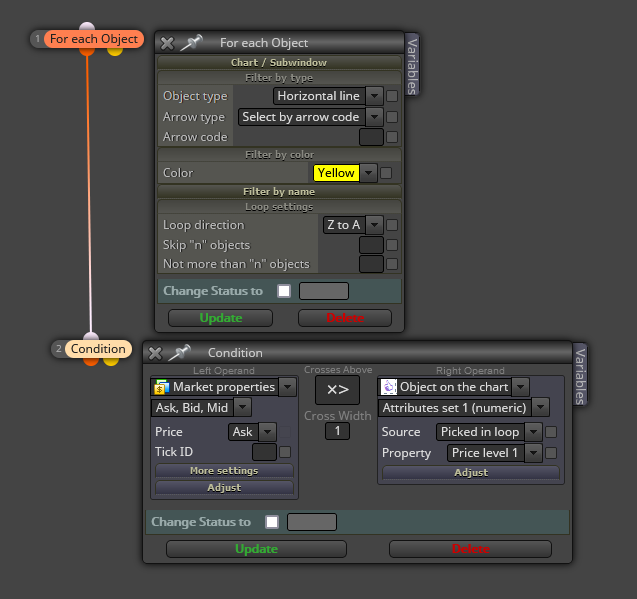Expand the Chart / Subwindow section
The width and height of the screenshot is (637, 599).
click(279, 63)
